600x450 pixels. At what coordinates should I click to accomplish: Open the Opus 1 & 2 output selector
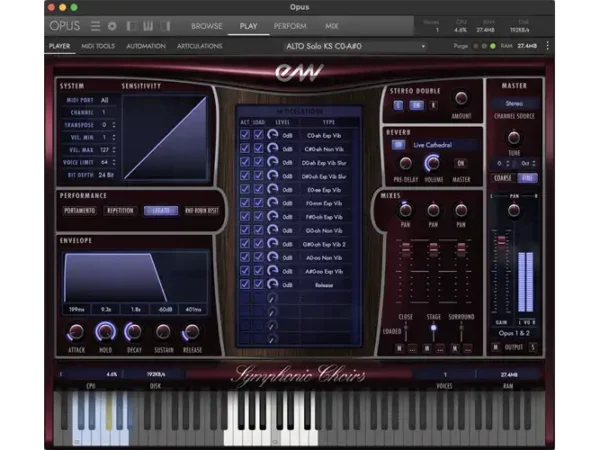tap(514, 333)
